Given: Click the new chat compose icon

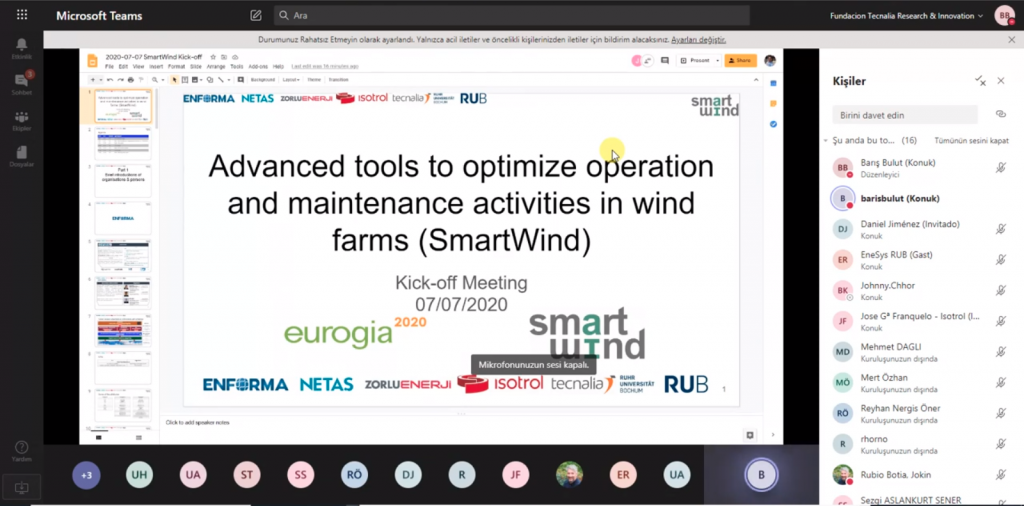Looking at the screenshot, I should tap(256, 16).
